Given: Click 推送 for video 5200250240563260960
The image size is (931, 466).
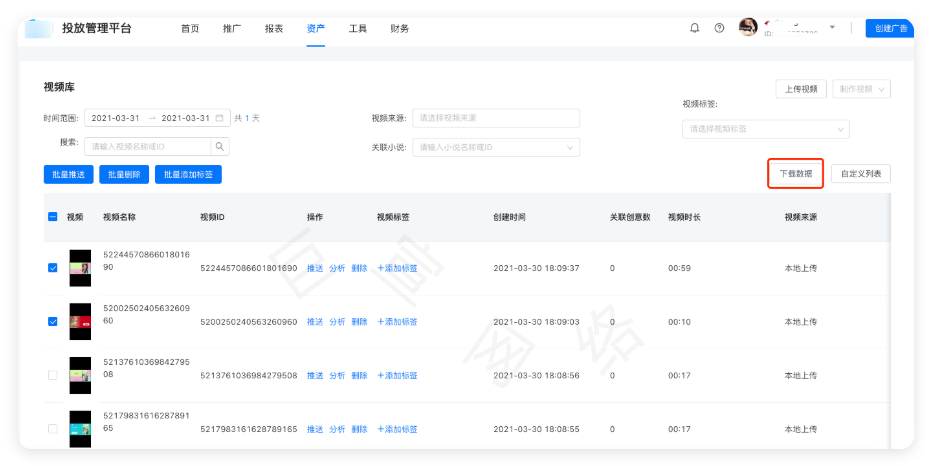Looking at the screenshot, I should [315, 322].
